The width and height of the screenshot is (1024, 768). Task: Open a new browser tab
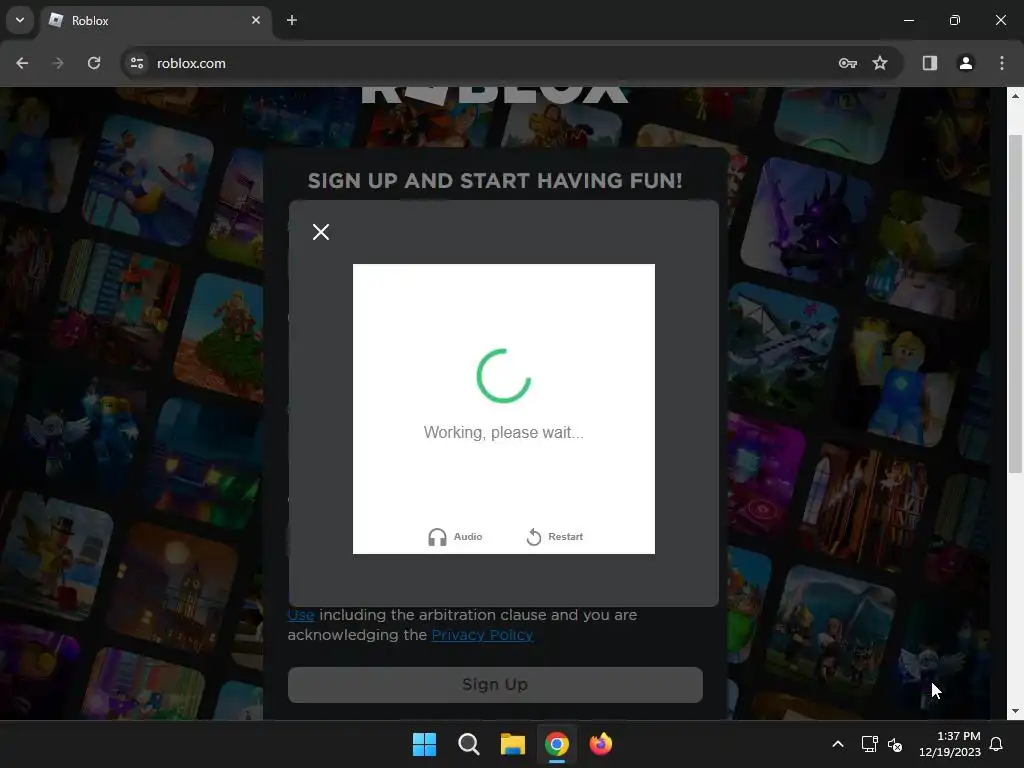(292, 20)
